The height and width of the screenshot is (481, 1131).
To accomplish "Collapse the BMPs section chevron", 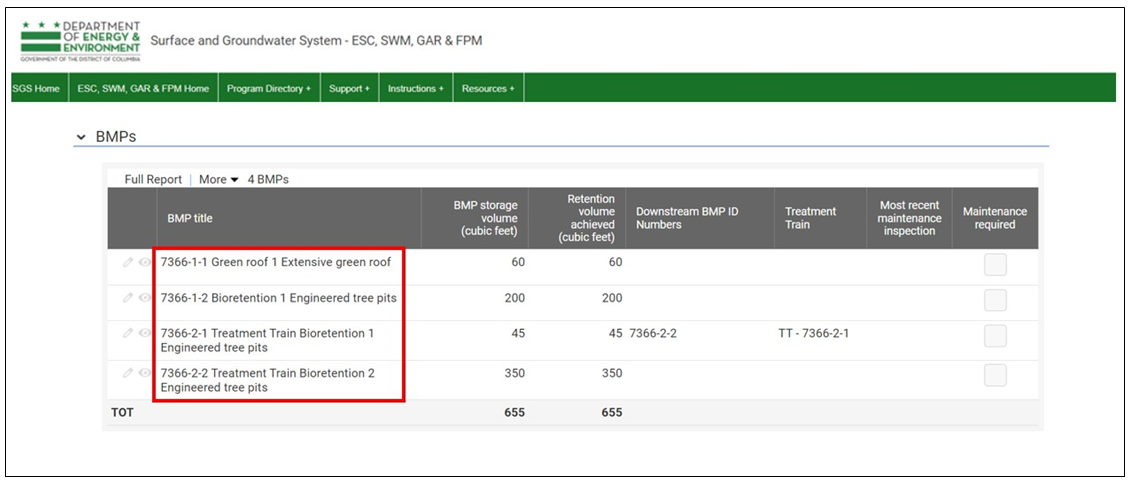I will (81, 137).
